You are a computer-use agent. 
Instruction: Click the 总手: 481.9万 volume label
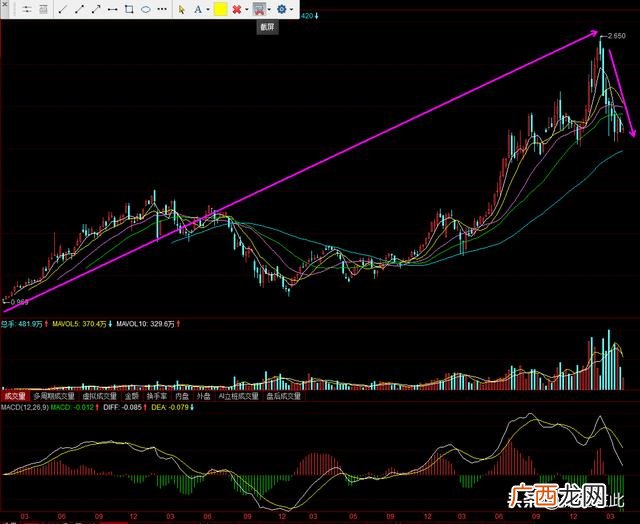[21, 324]
